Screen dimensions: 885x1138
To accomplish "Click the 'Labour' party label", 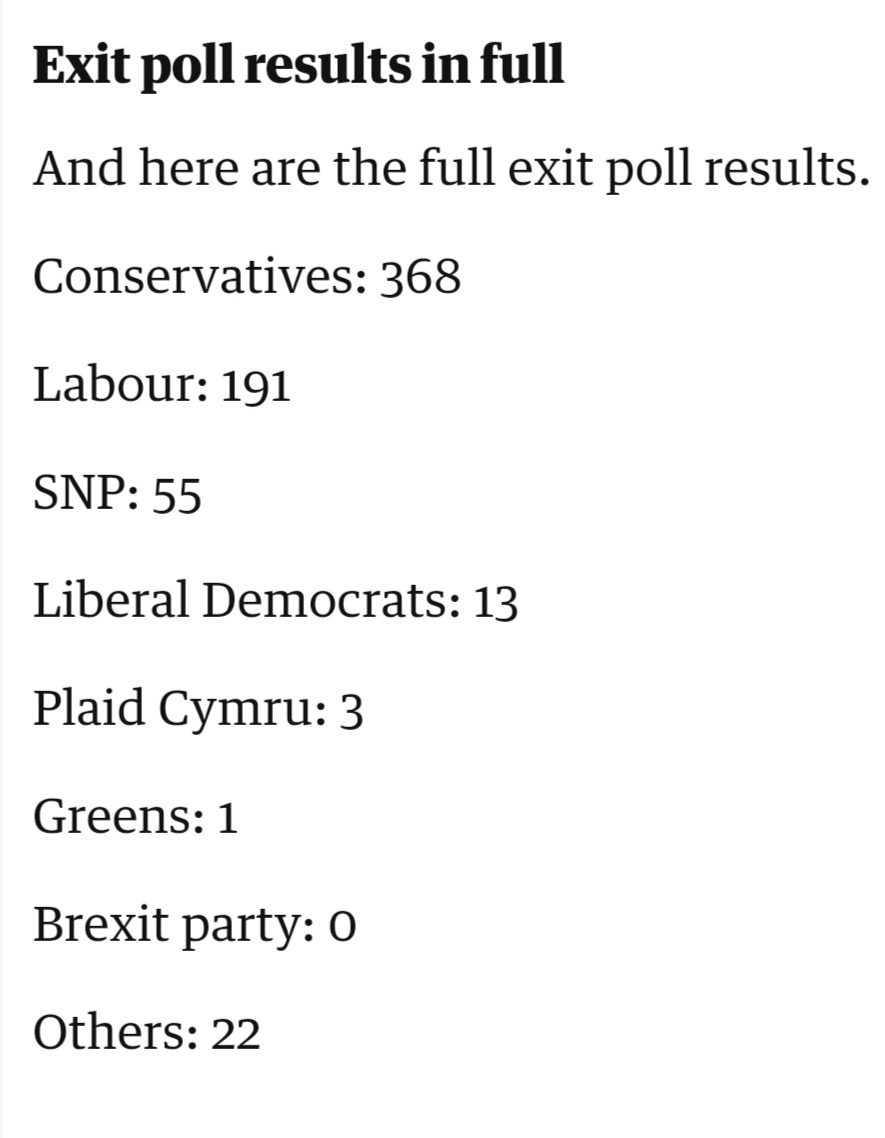I will click(x=116, y=385).
